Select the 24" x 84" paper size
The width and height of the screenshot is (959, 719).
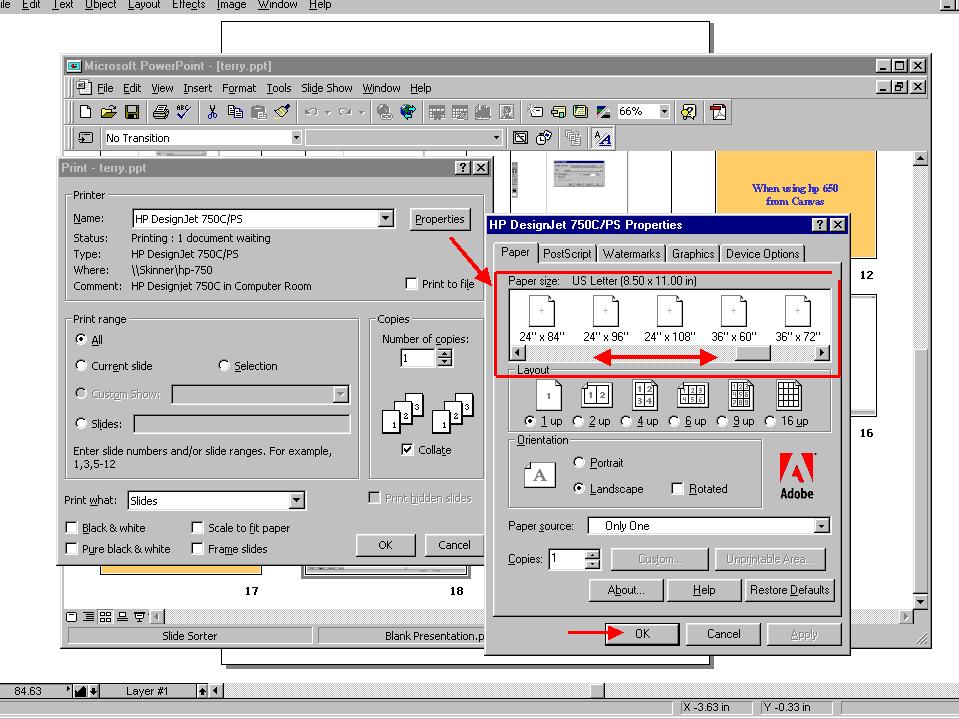tap(541, 318)
